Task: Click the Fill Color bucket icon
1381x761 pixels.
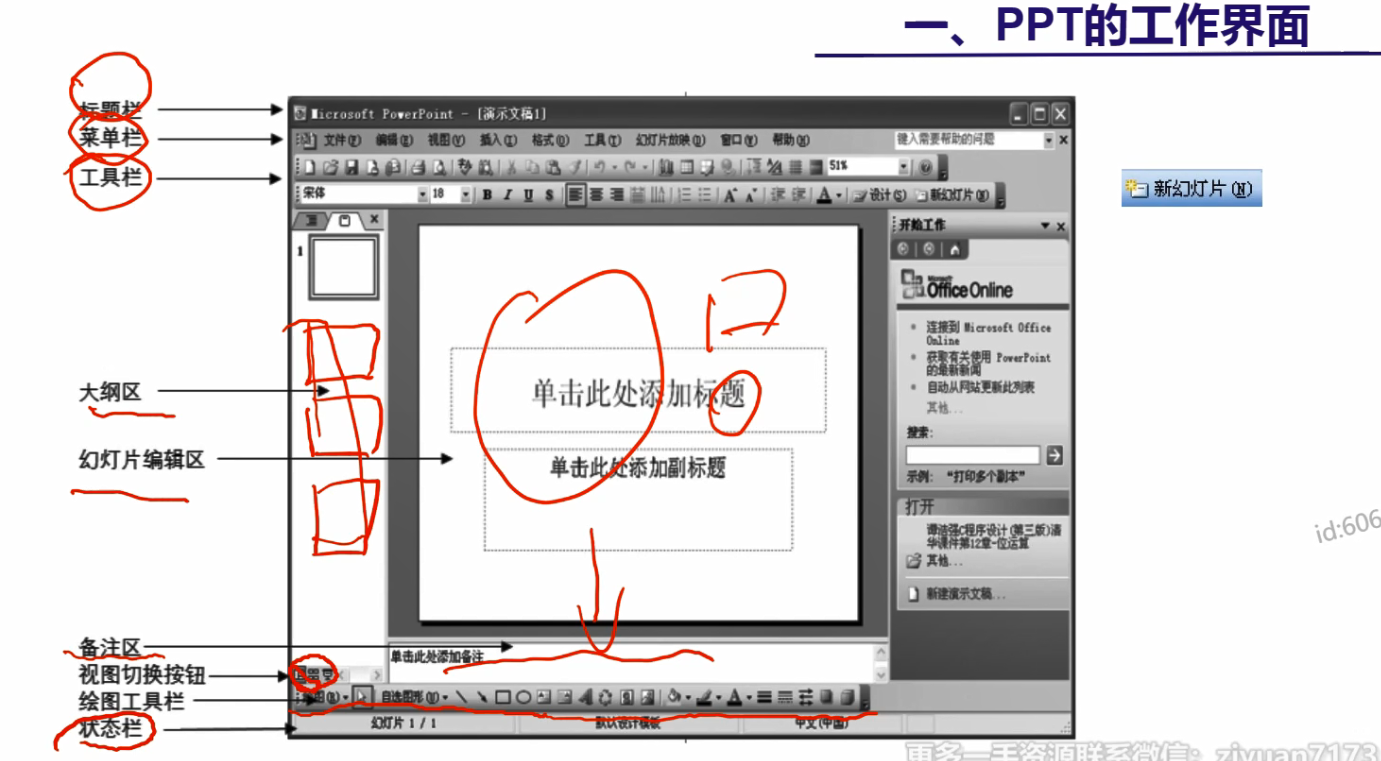Action: [x=674, y=697]
